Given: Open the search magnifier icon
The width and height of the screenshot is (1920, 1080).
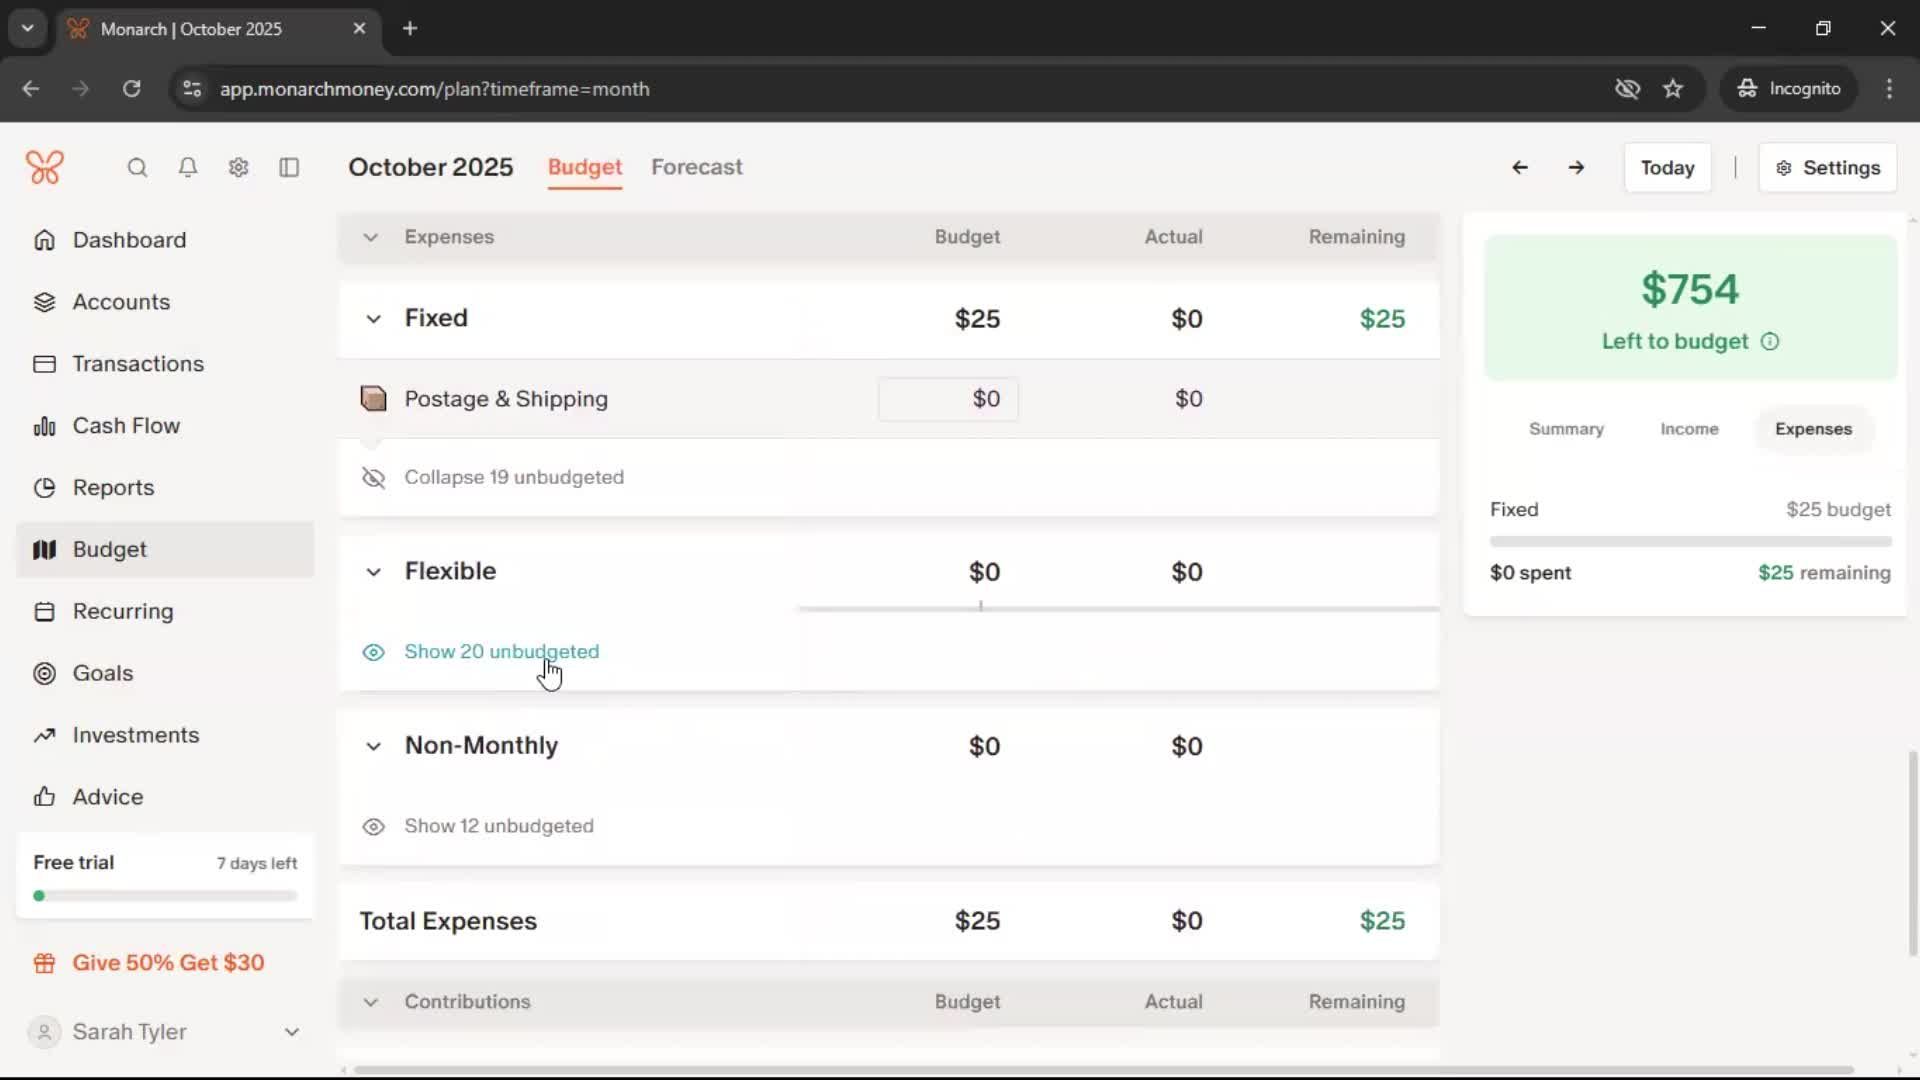Looking at the screenshot, I should 137,168.
